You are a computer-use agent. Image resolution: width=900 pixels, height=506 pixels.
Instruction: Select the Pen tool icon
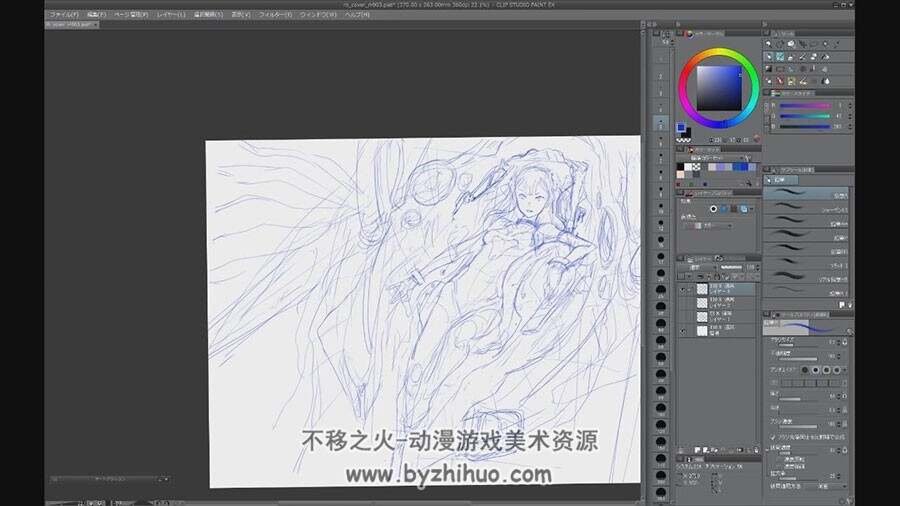click(x=769, y=56)
